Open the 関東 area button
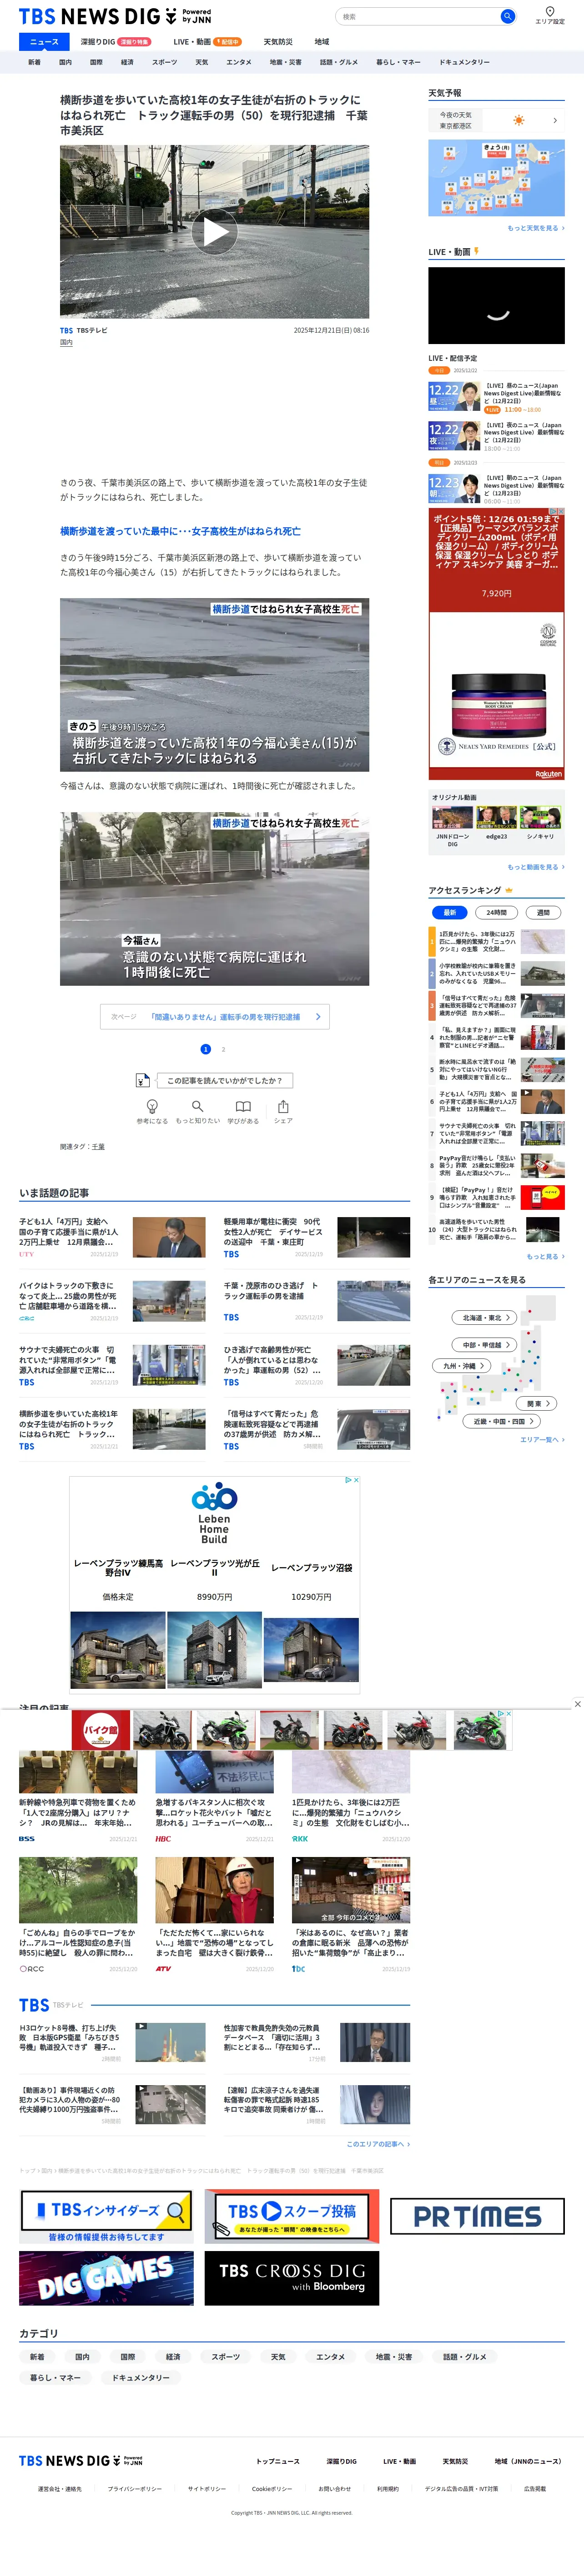 (538, 1404)
